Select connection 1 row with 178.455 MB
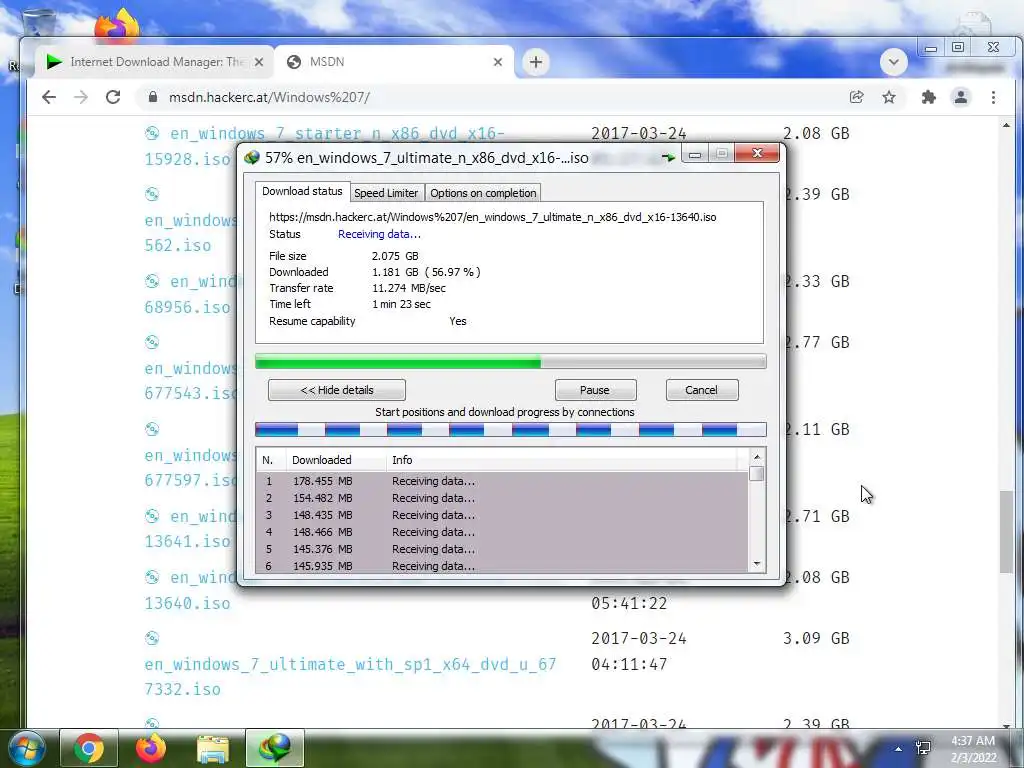The image size is (1024, 768). point(502,481)
